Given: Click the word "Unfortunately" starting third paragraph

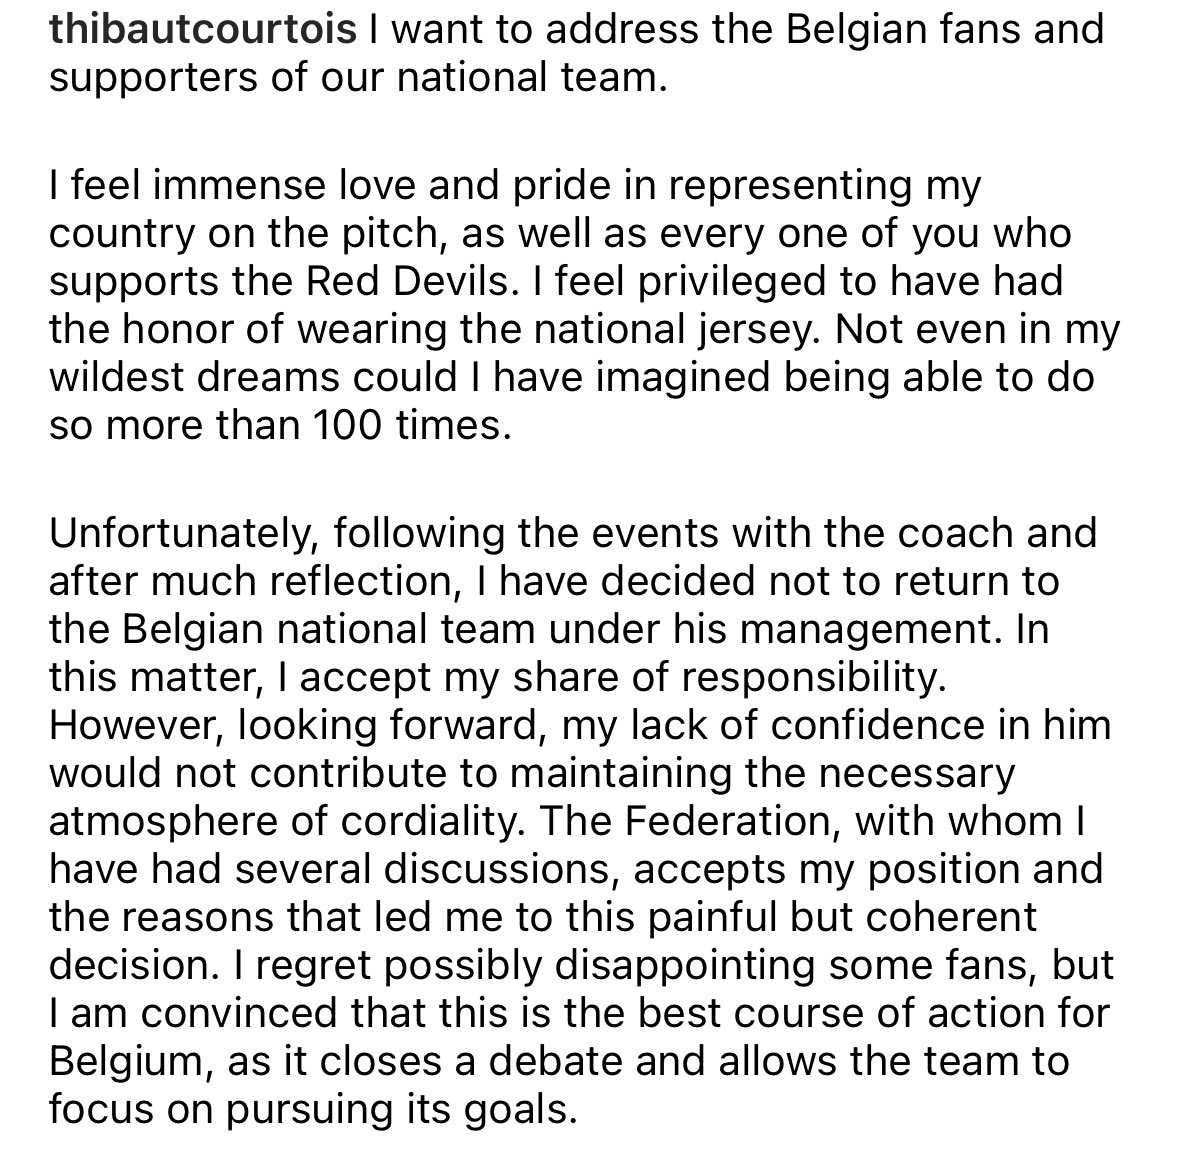Looking at the screenshot, I should [184, 531].
